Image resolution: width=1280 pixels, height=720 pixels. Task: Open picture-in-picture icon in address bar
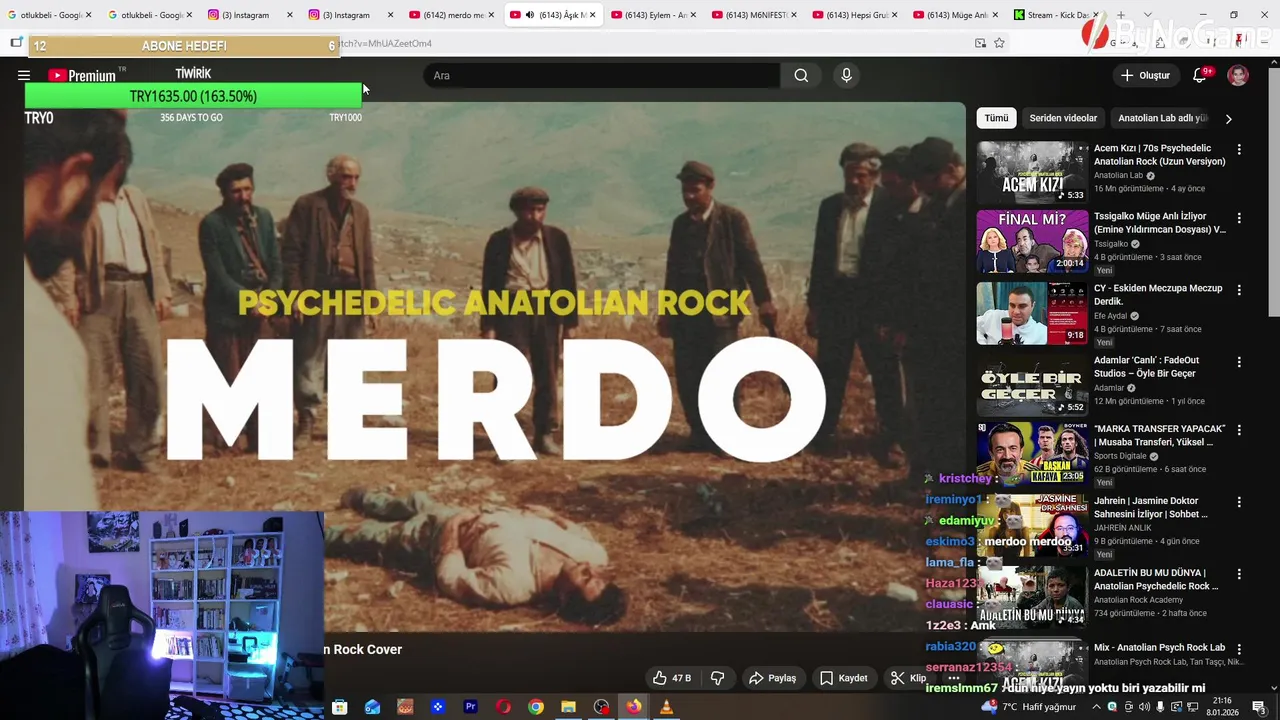(x=980, y=43)
